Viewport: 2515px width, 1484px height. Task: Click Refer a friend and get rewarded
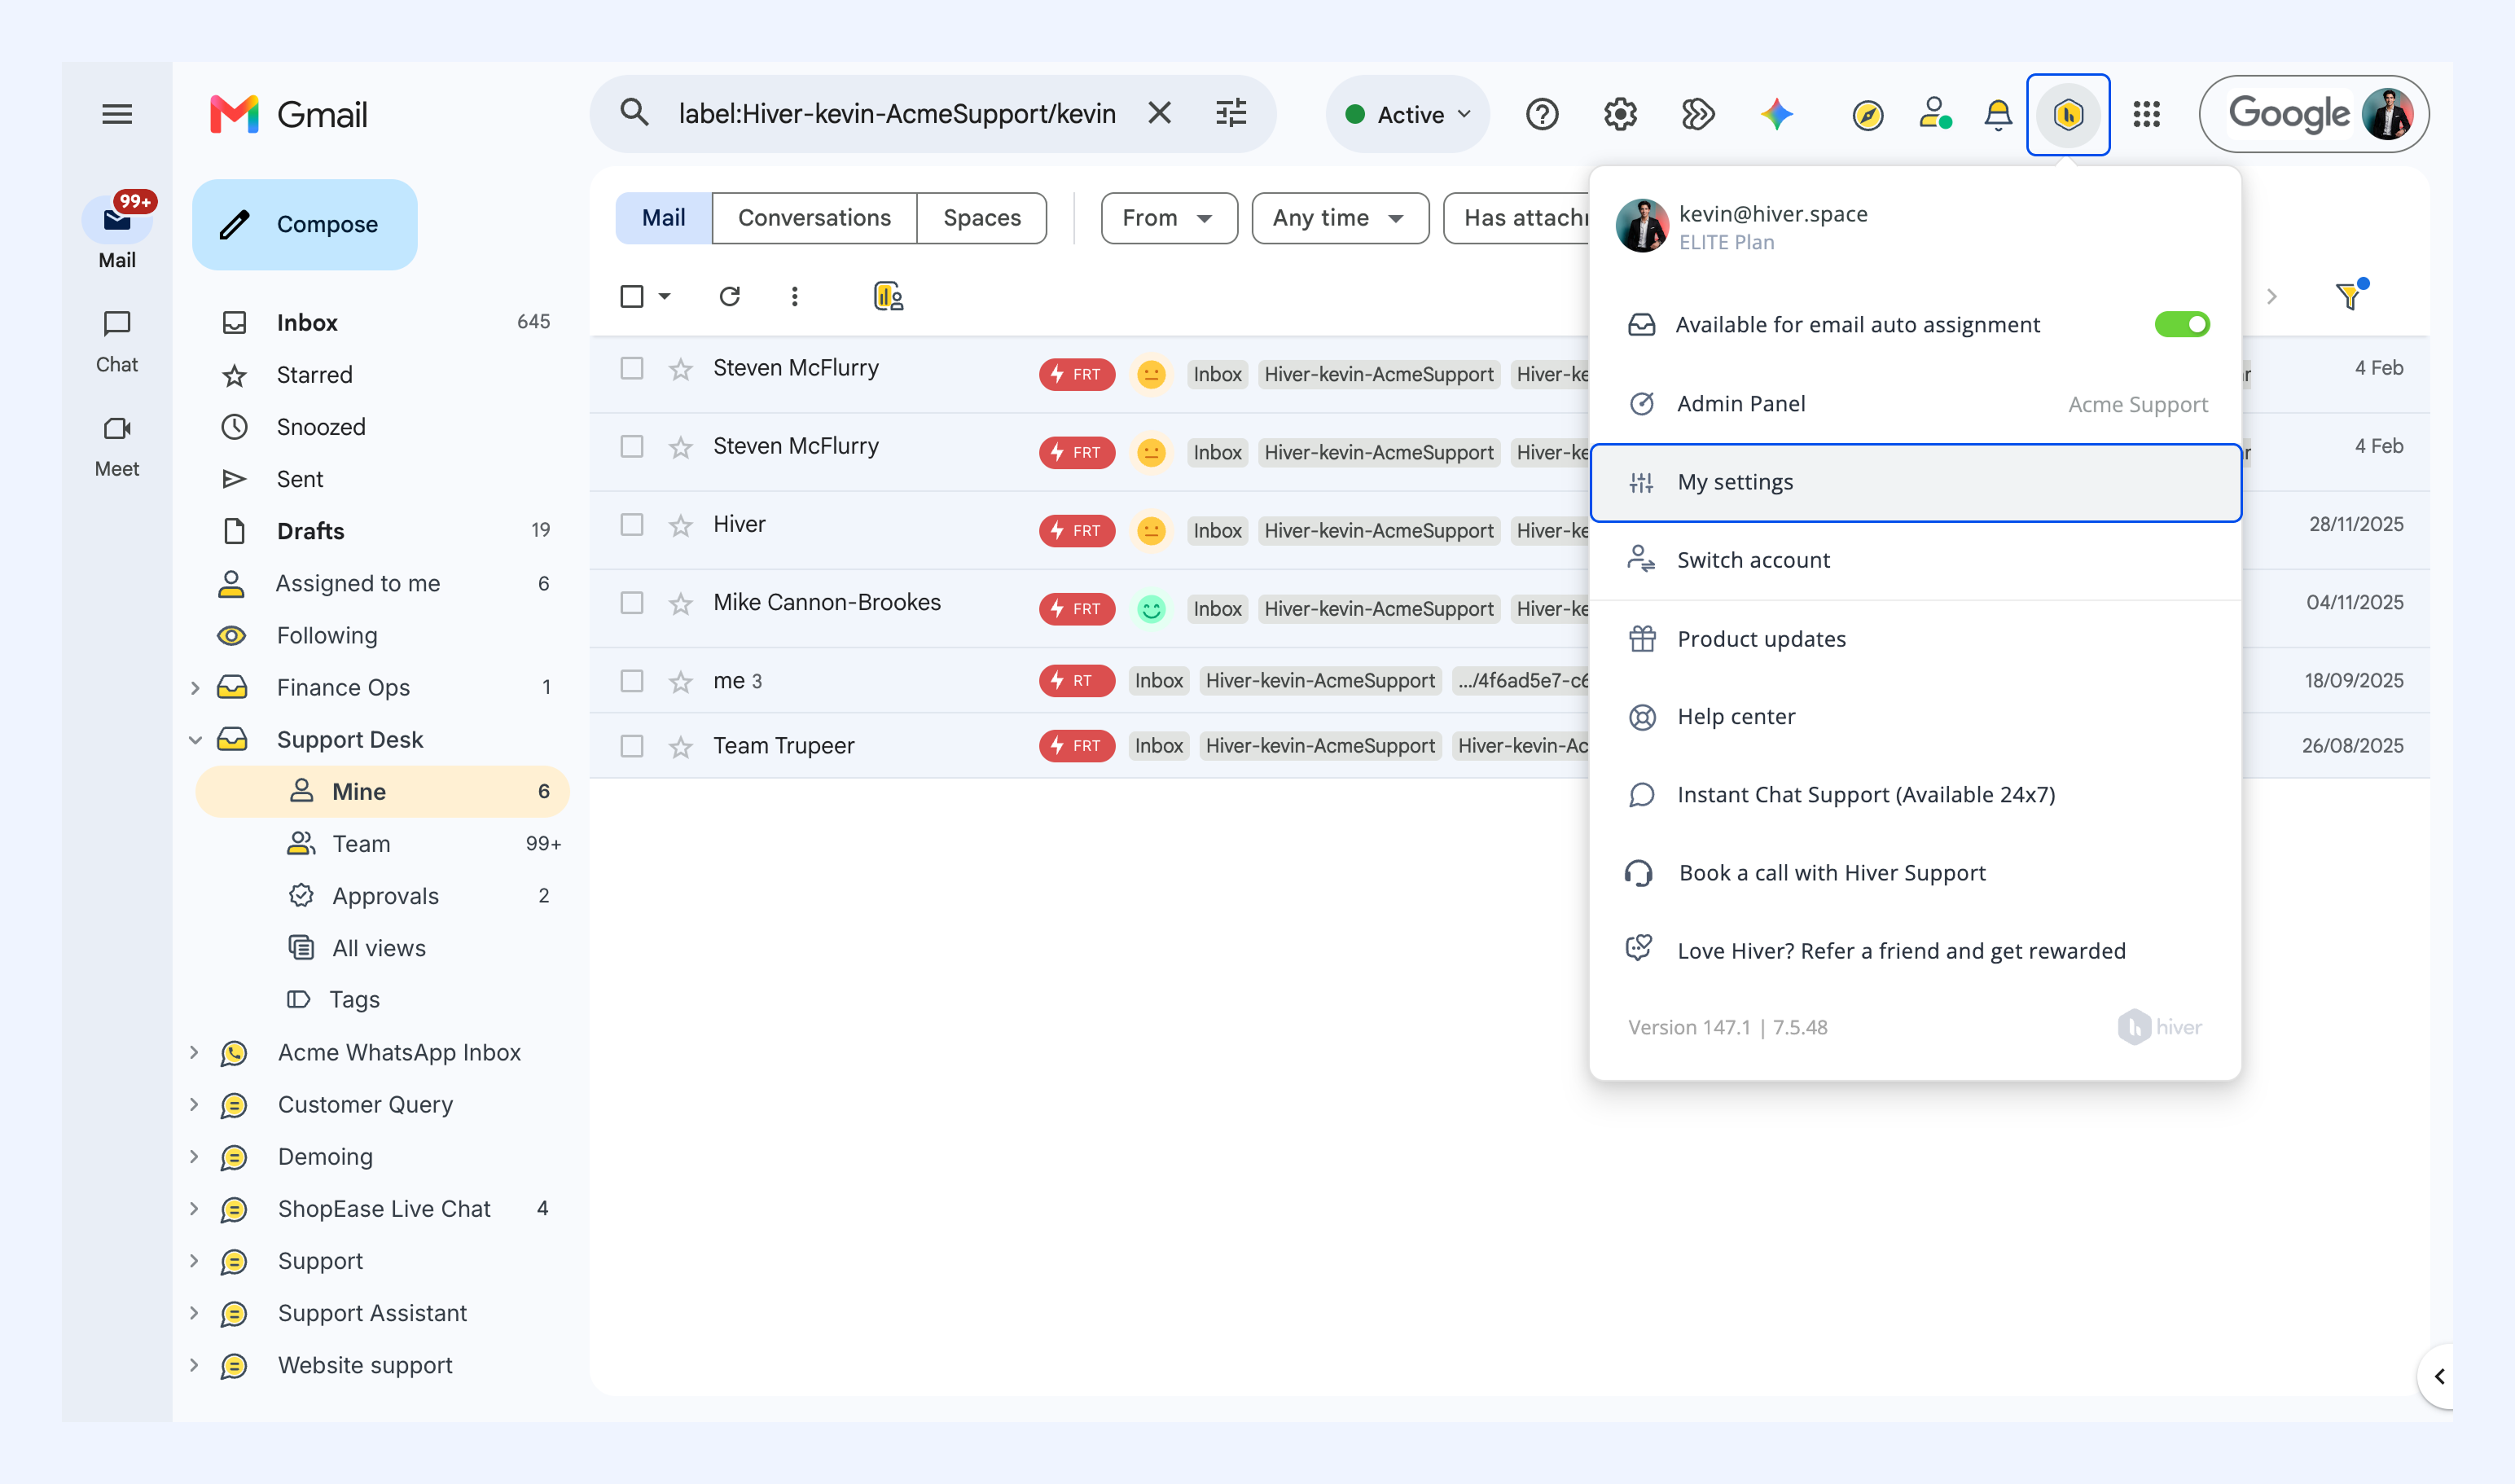pyautogui.click(x=1915, y=951)
